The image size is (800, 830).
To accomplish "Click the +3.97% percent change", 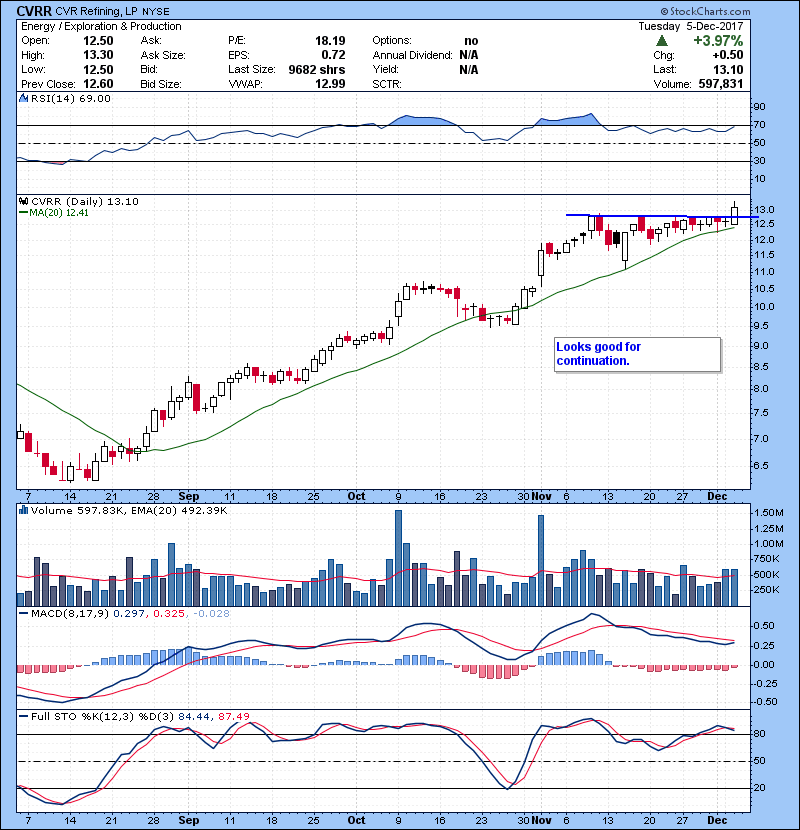I will (718, 41).
